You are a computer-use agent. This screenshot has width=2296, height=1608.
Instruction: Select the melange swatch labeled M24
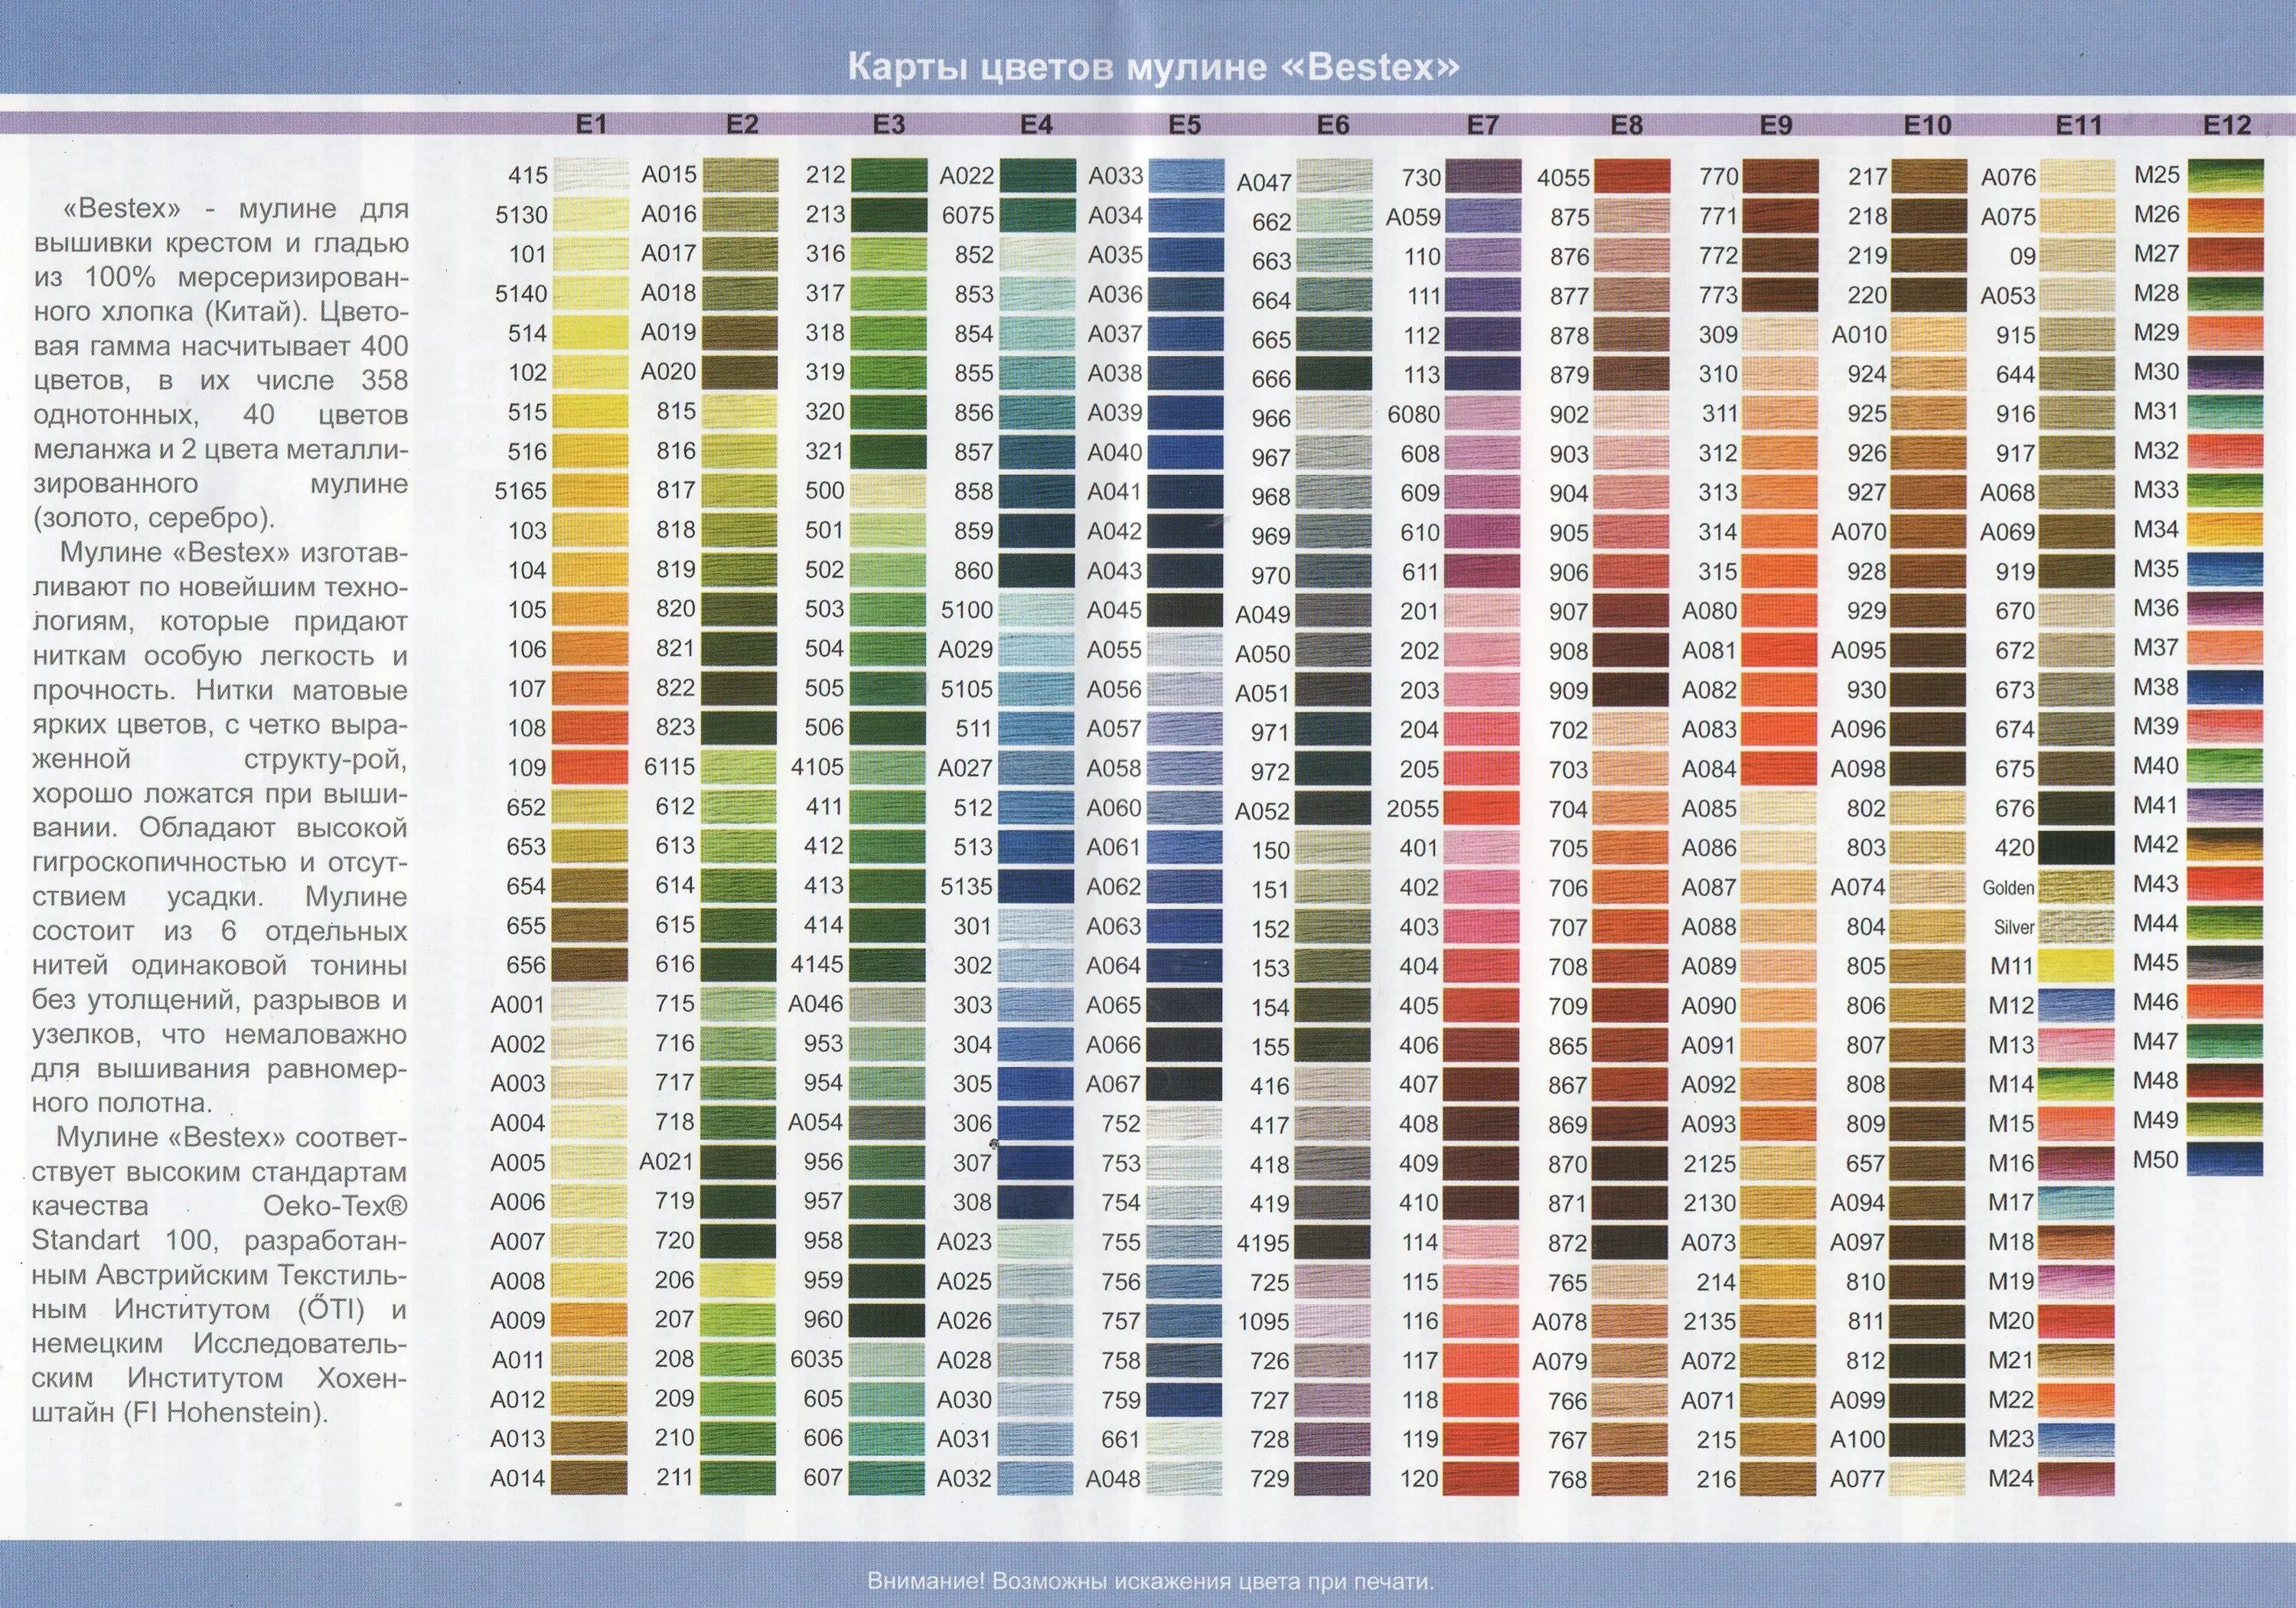coord(2077,1478)
